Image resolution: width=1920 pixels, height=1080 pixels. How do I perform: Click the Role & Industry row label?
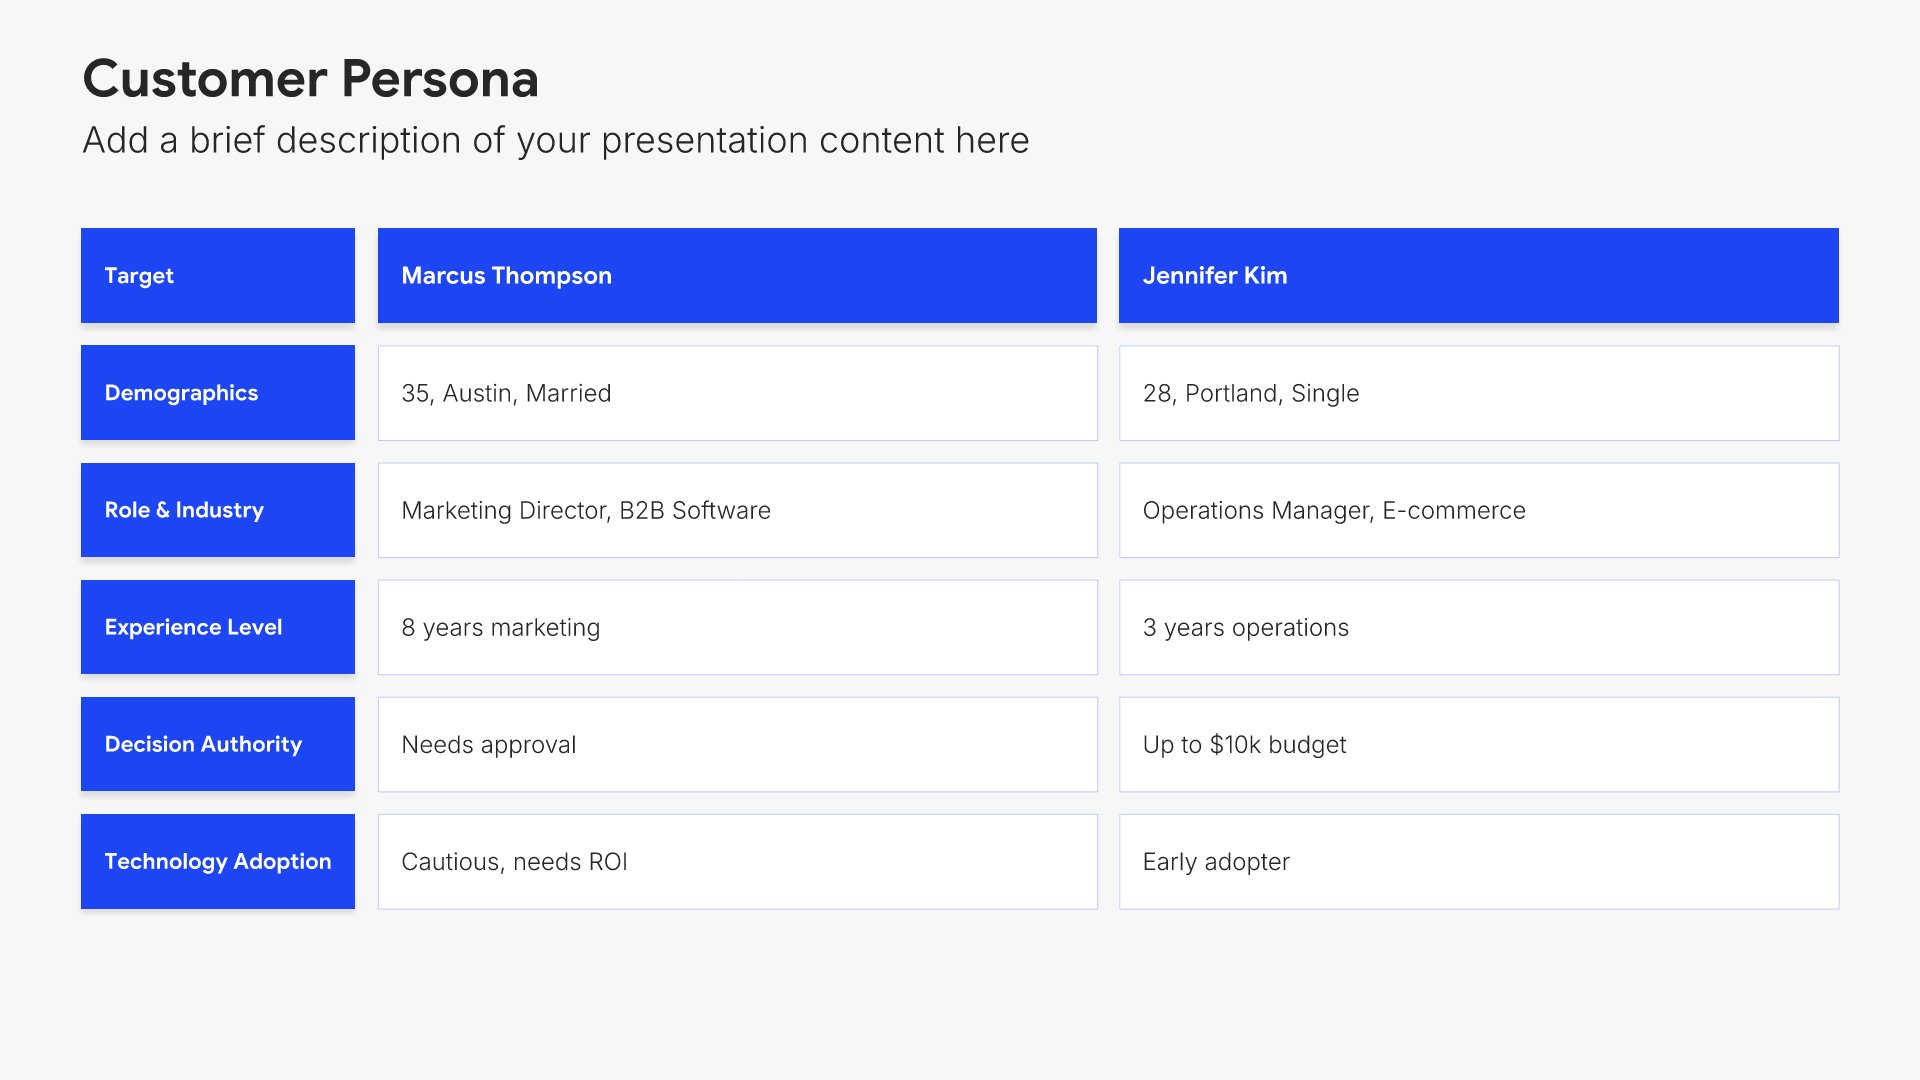[218, 510]
